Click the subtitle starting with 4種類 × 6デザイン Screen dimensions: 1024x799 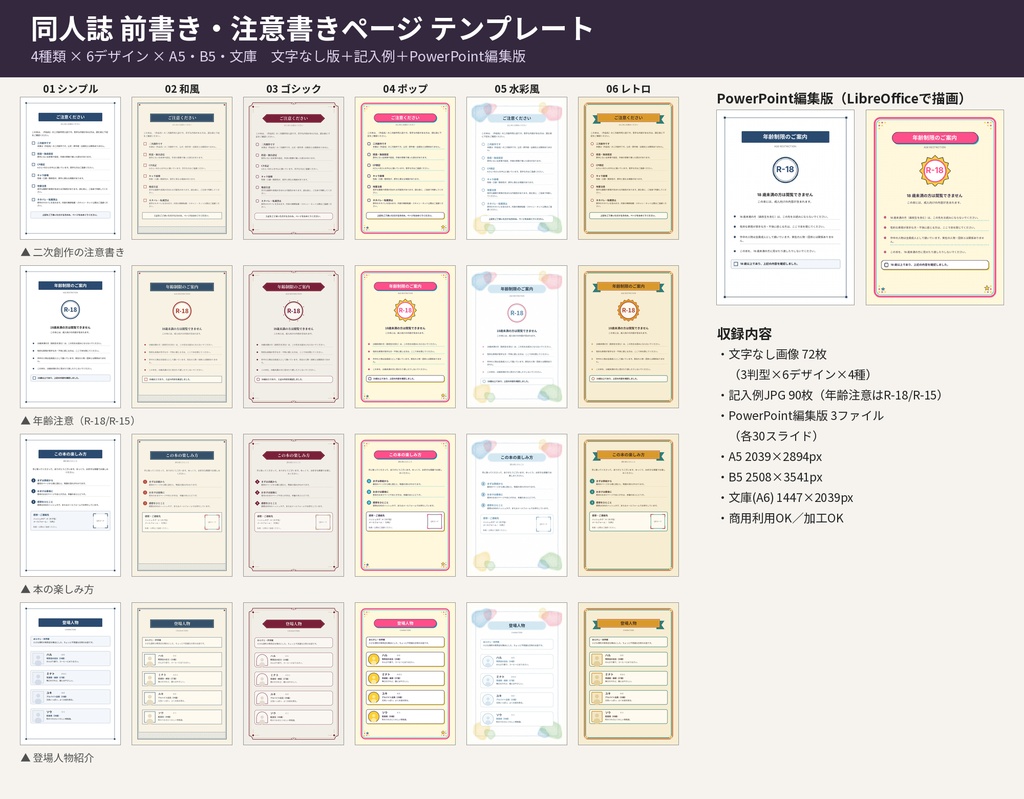[278, 56]
